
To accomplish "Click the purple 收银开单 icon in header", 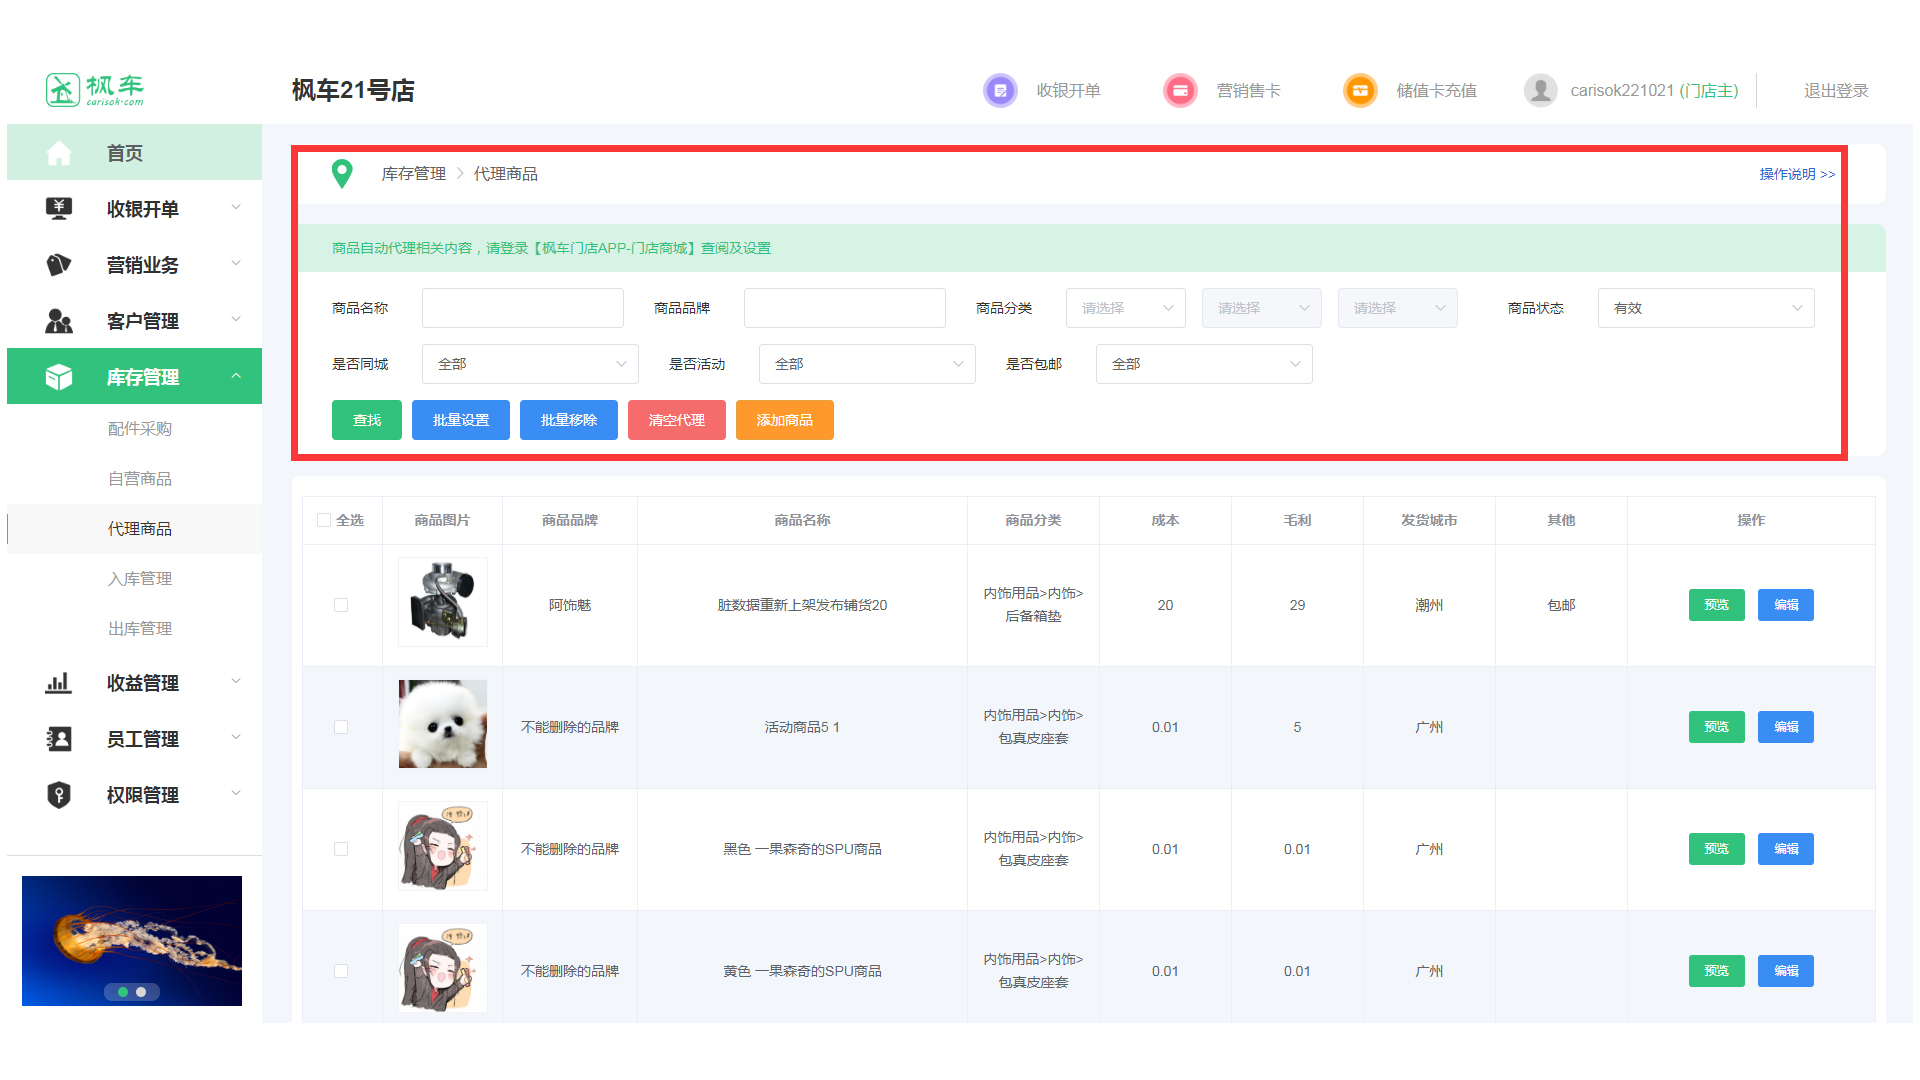I will pos(1000,91).
